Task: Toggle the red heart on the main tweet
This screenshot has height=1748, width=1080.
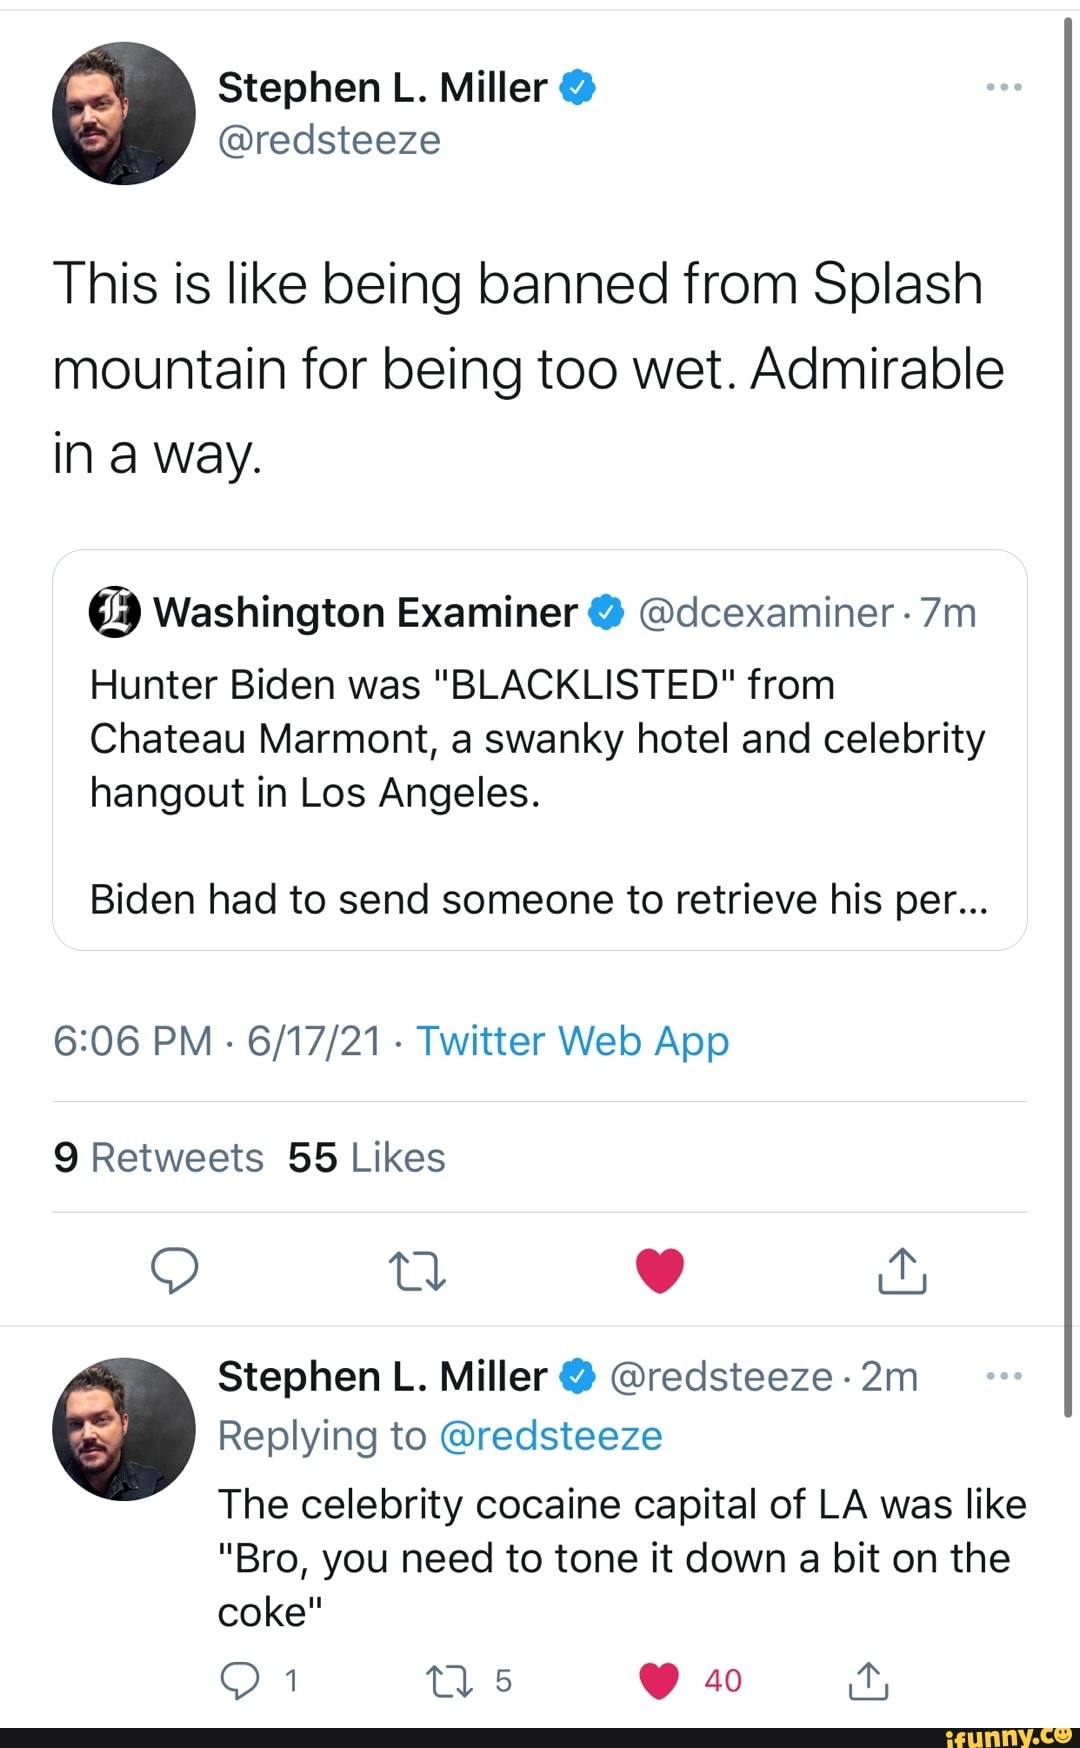Action: click(660, 1271)
